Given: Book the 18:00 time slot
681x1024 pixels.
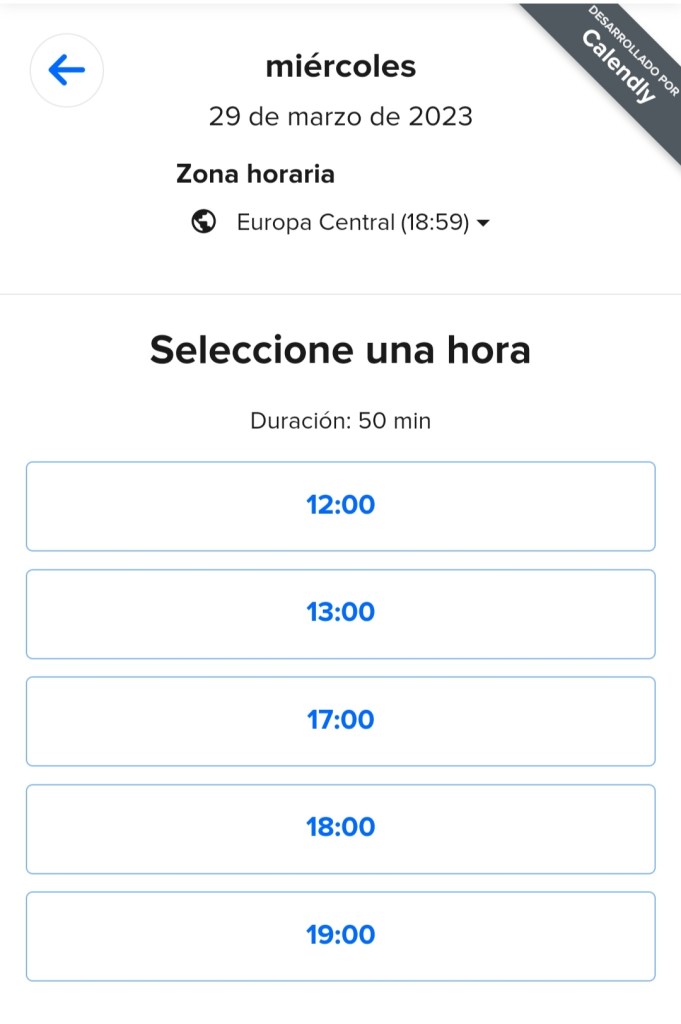Looking at the screenshot, I should [340, 828].
